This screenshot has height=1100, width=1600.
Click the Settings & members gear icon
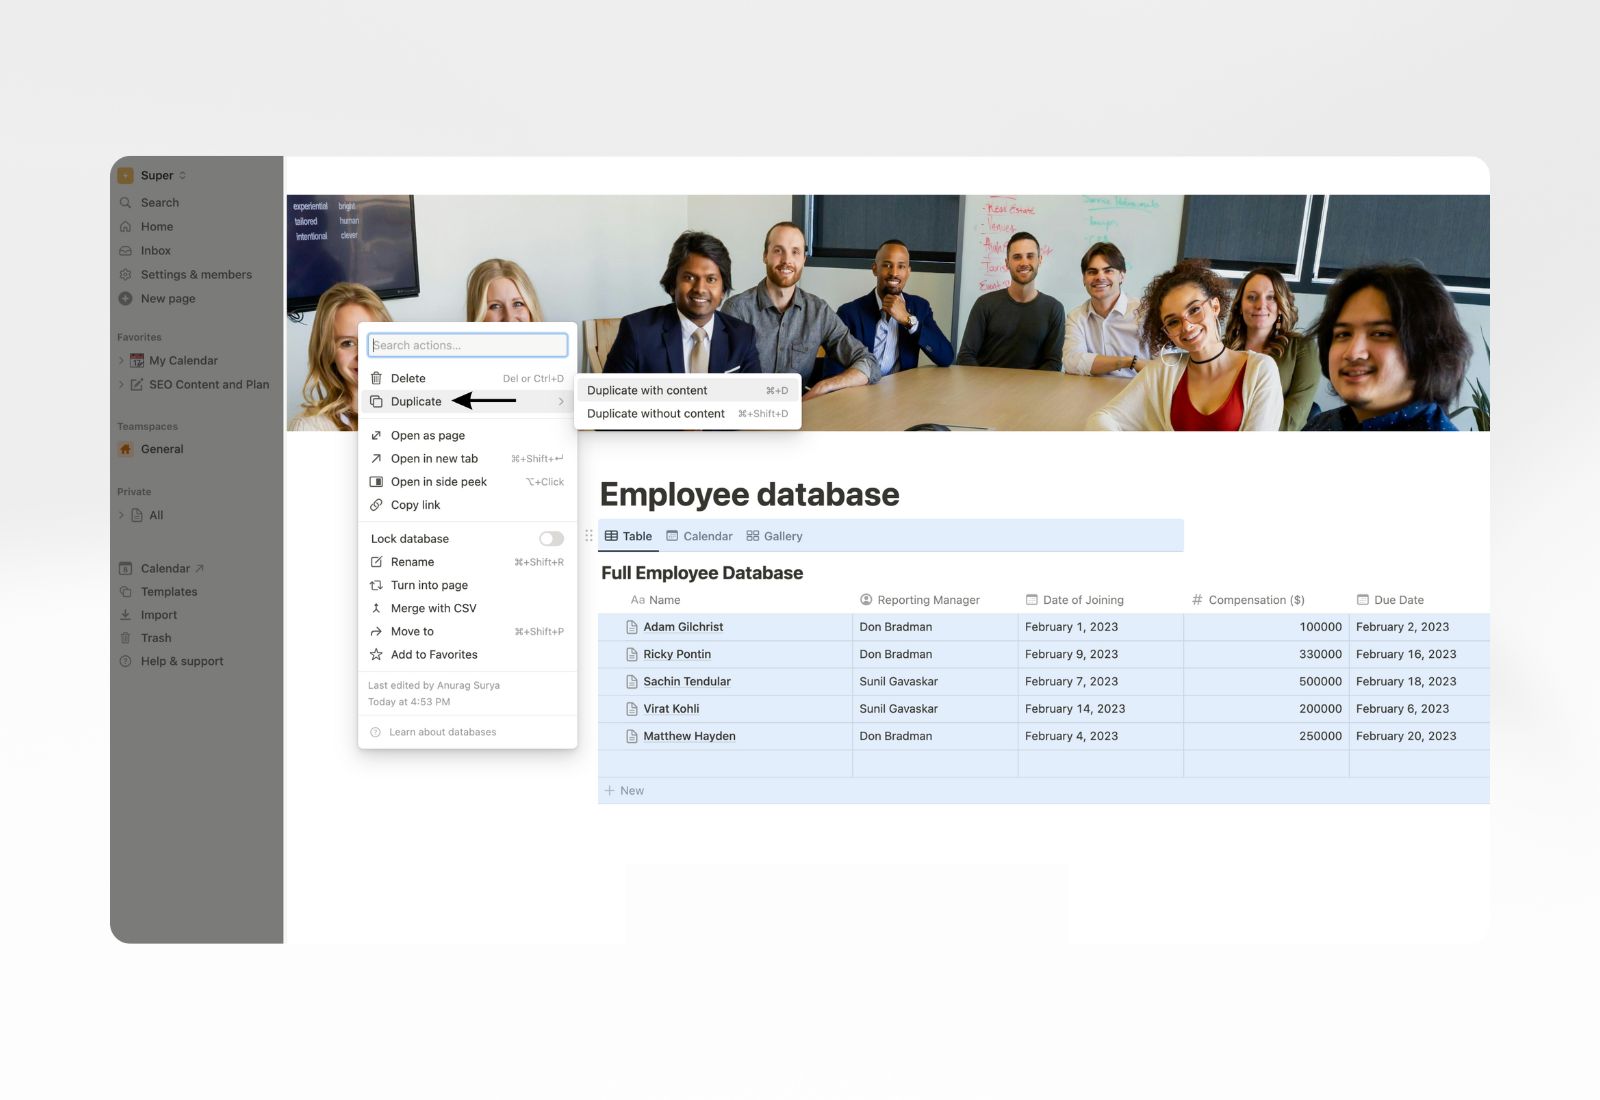(x=126, y=274)
